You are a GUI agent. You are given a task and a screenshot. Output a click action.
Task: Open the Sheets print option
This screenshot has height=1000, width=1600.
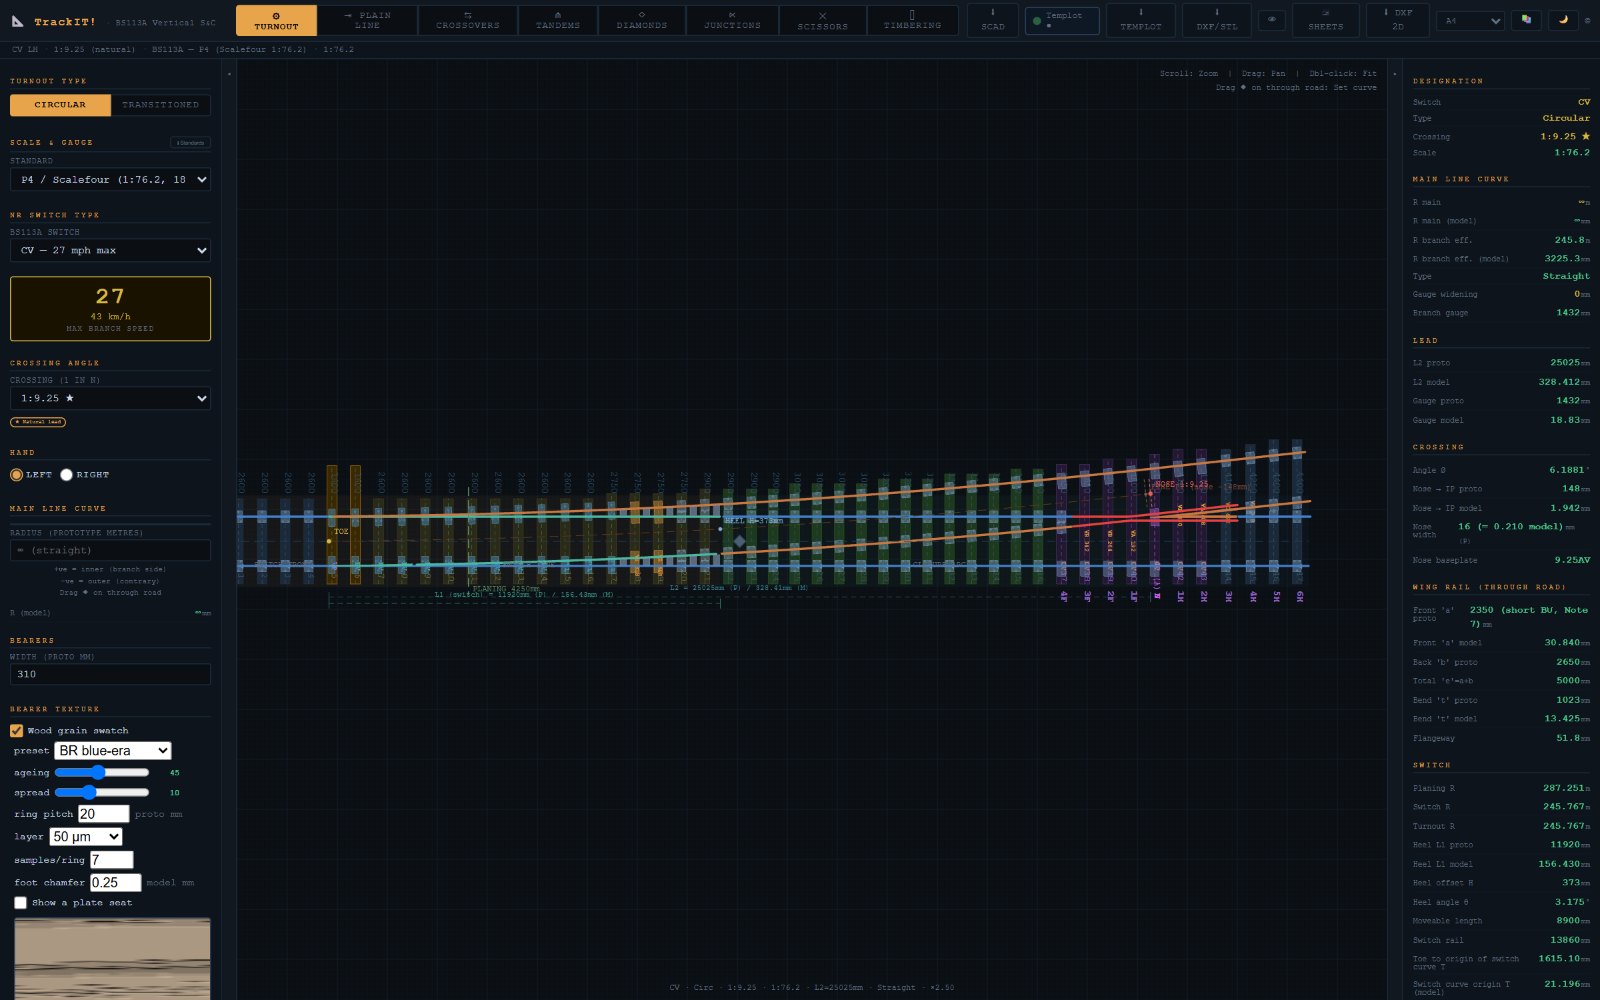pos(1326,20)
